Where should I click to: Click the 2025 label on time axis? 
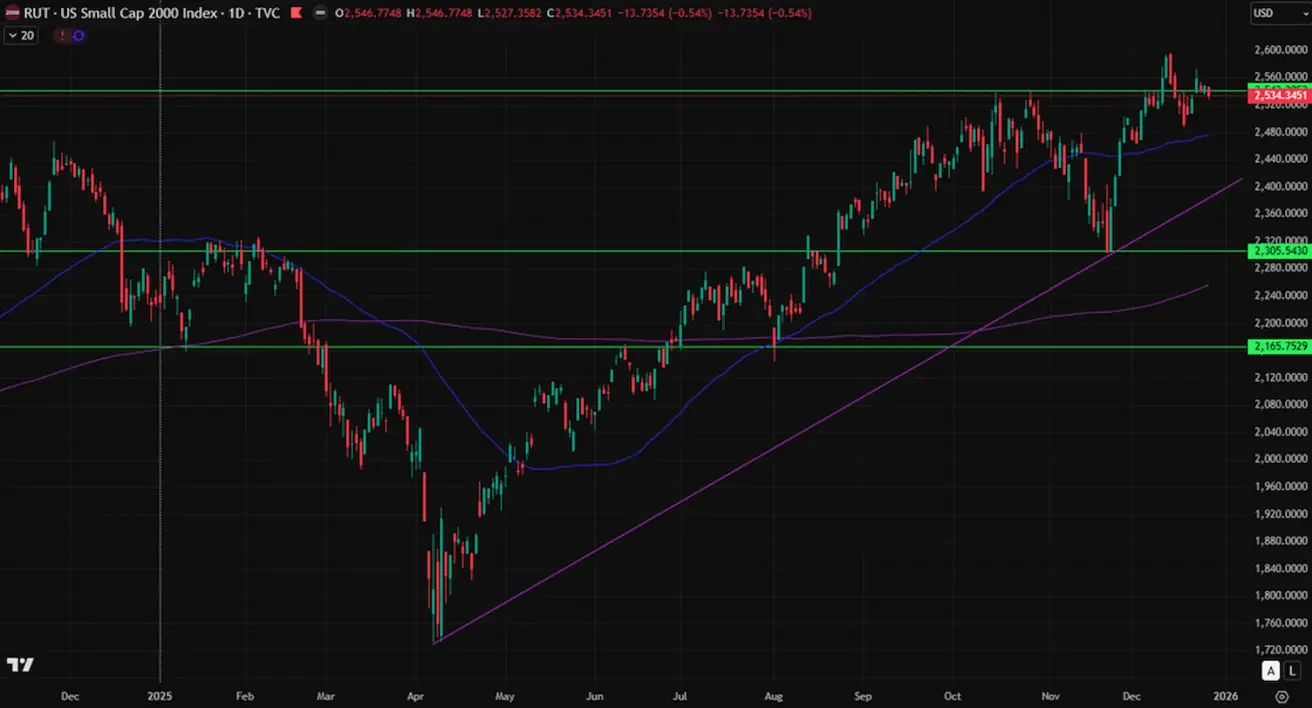(160, 696)
